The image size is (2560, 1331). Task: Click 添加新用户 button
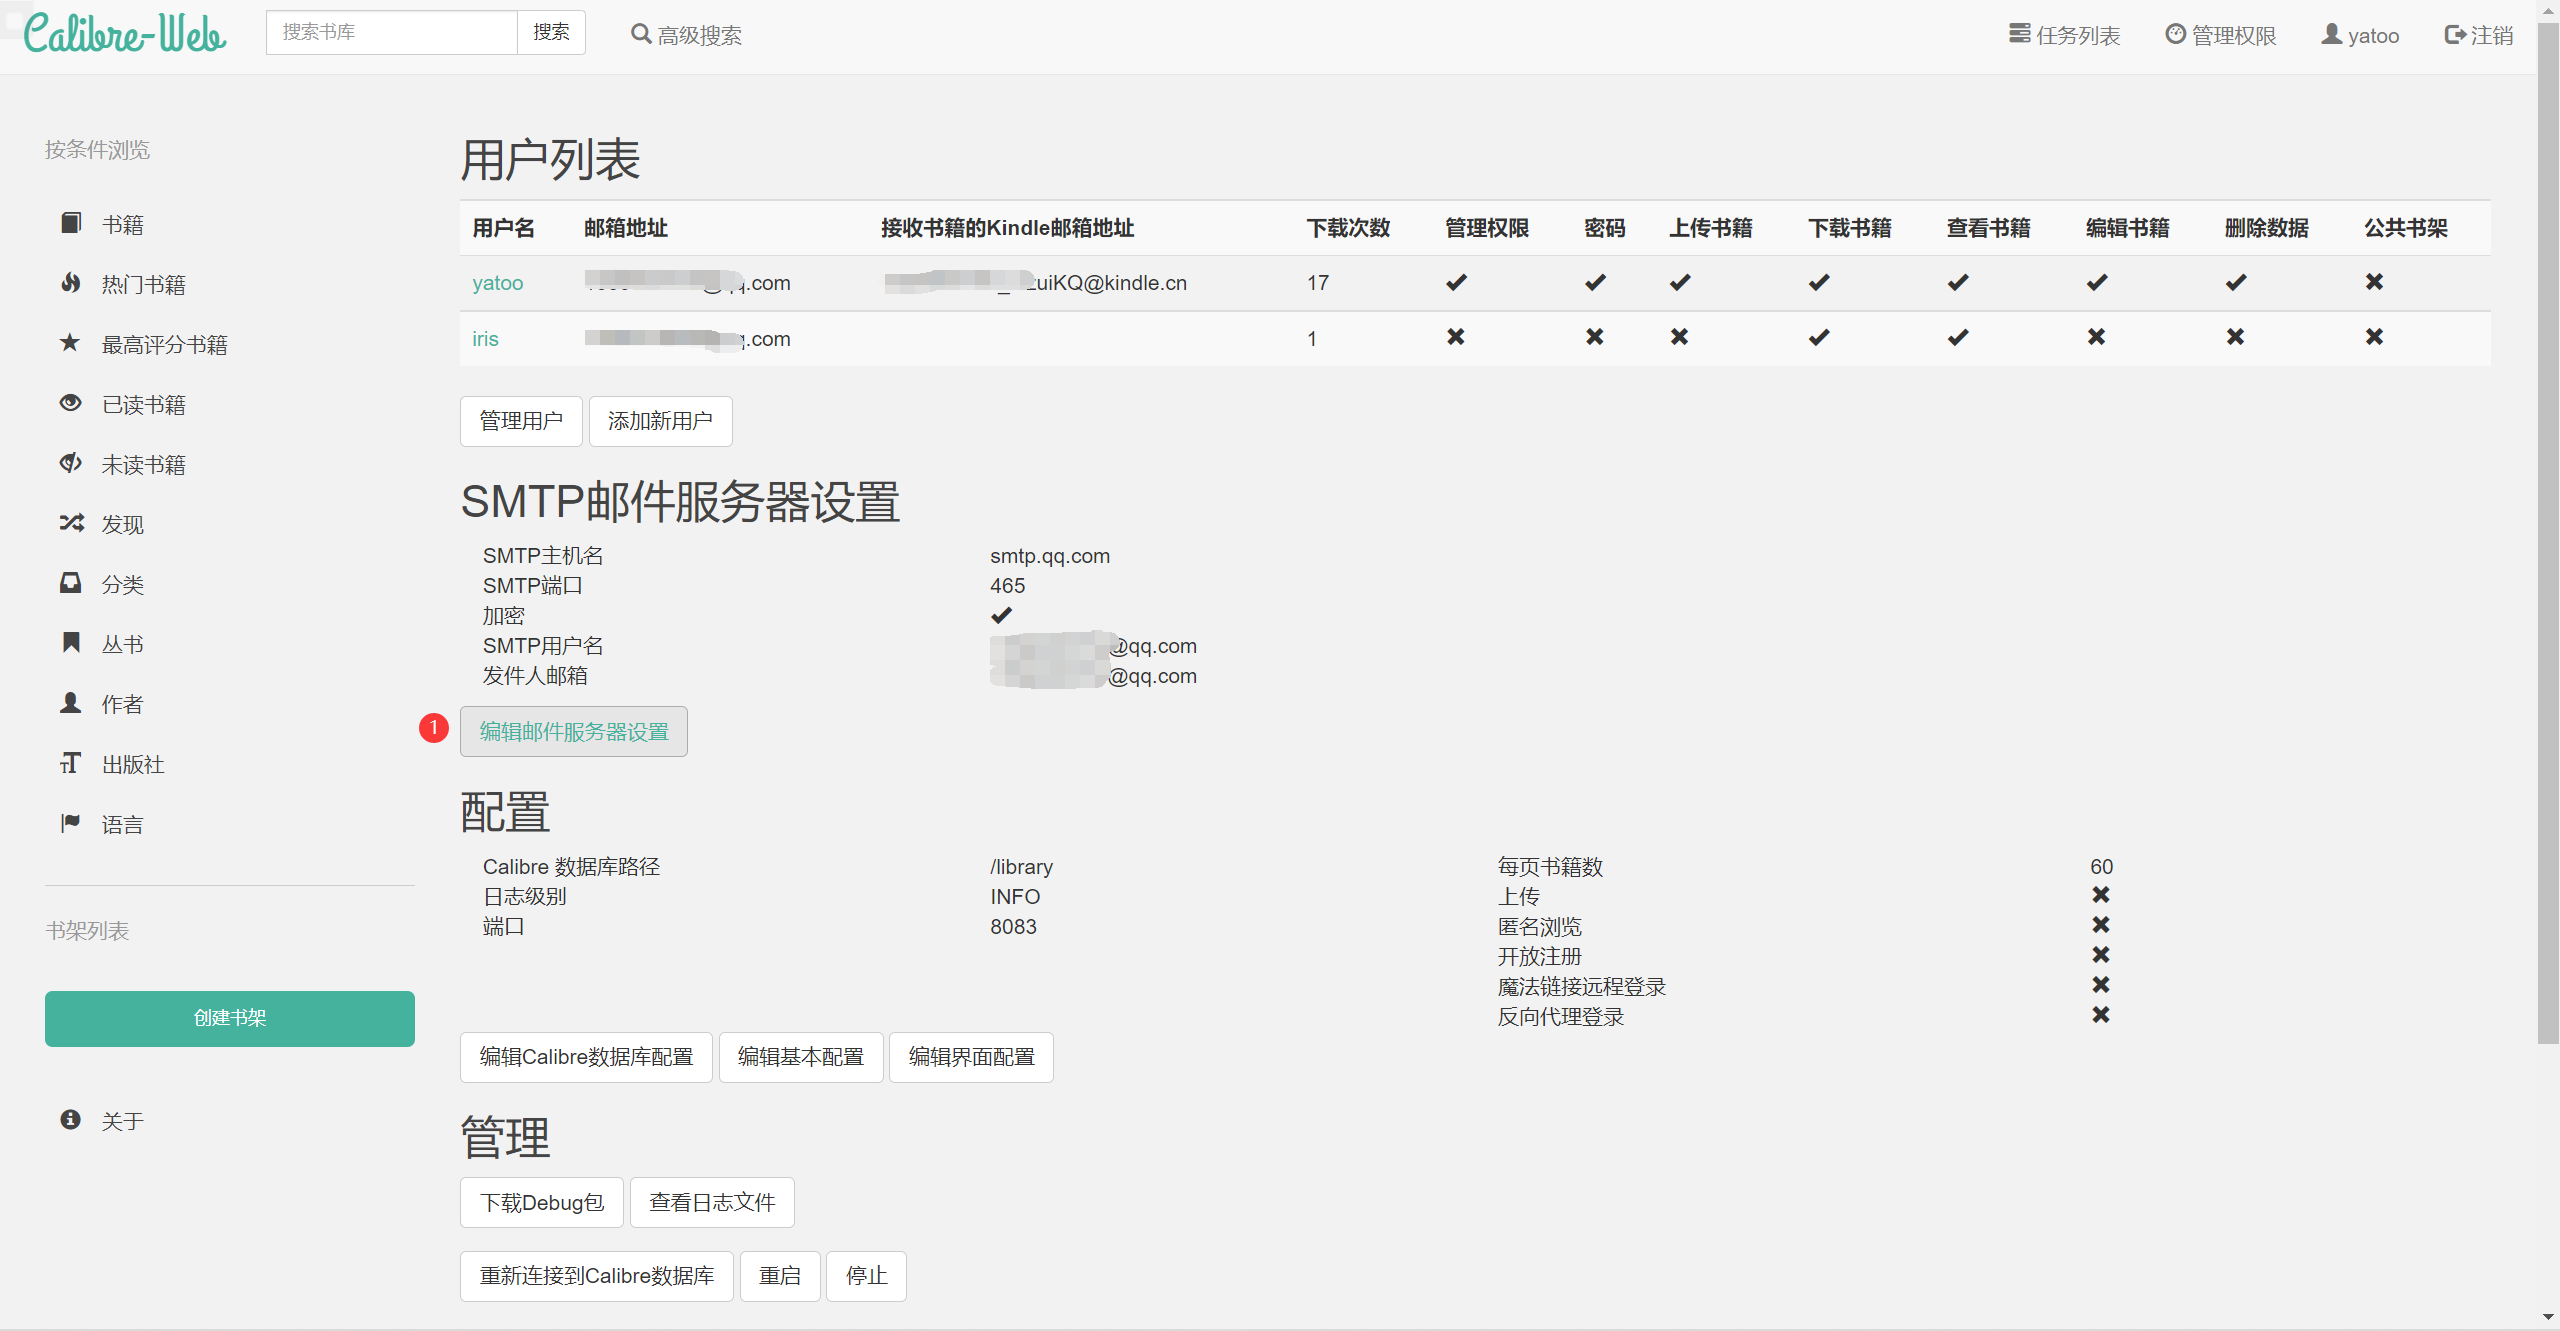(661, 421)
